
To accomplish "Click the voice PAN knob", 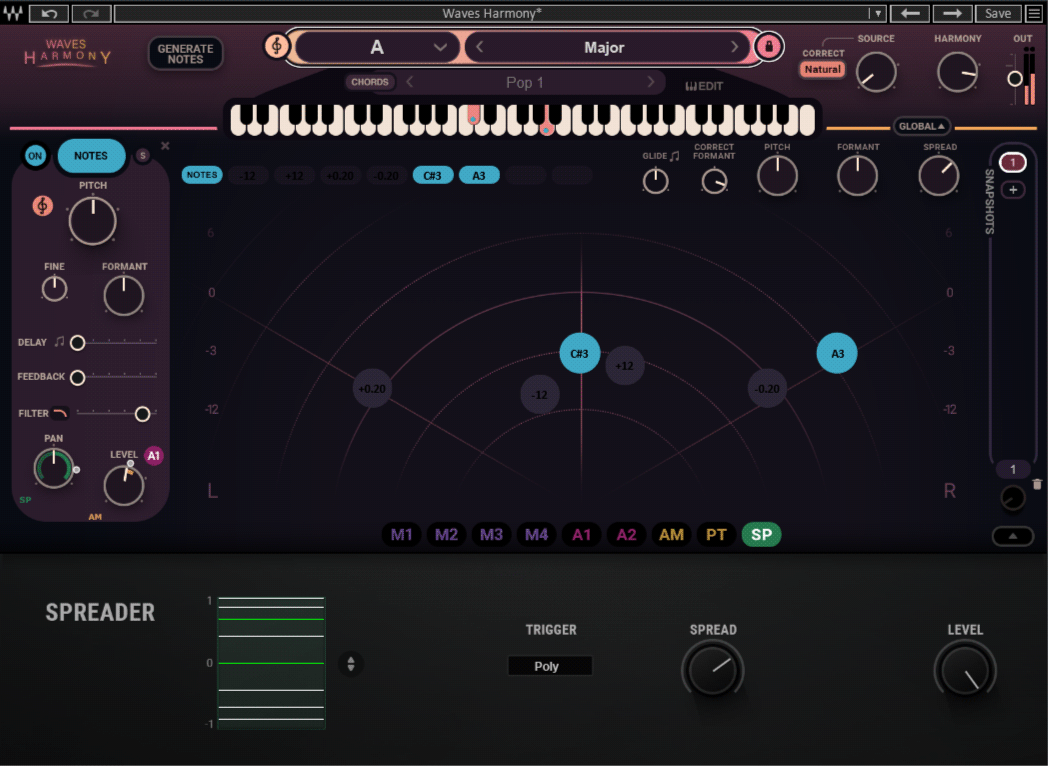I will pyautogui.click(x=53, y=467).
